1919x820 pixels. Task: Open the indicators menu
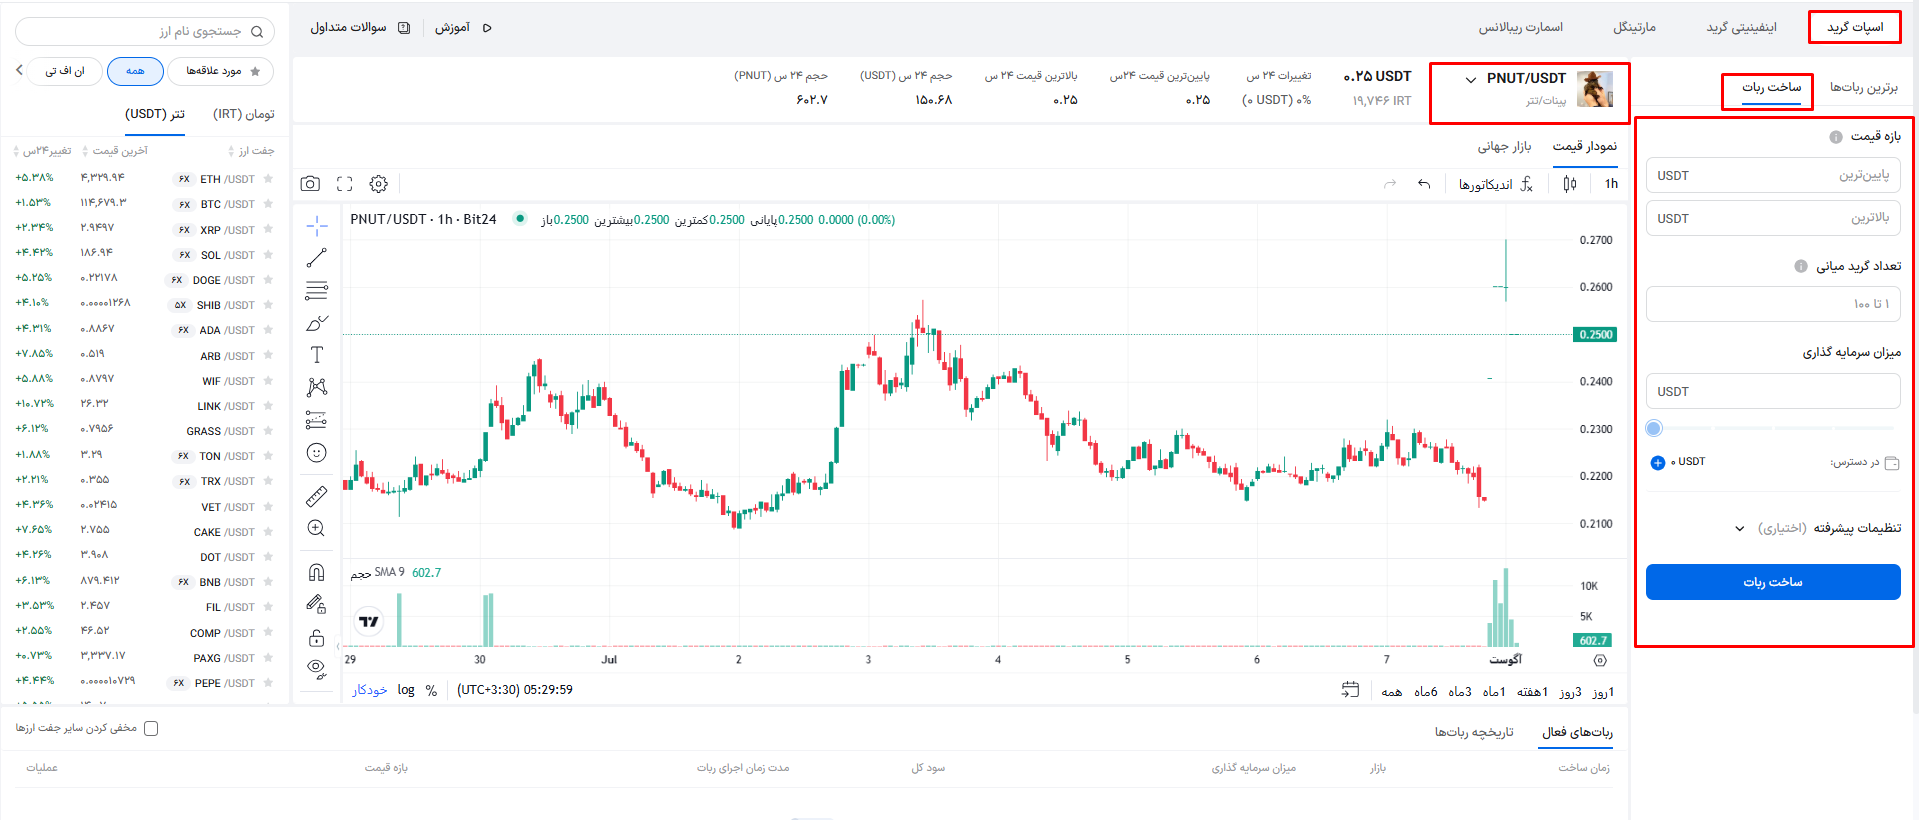[1495, 184]
